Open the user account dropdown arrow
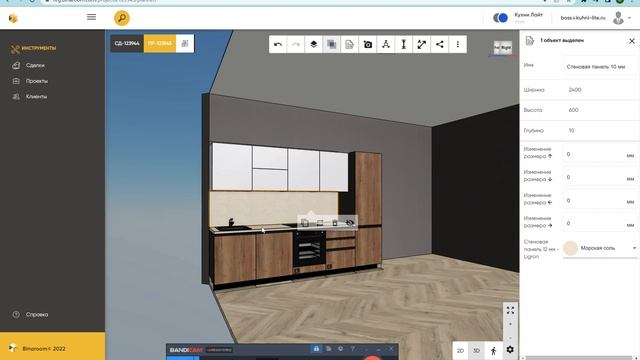 (629, 18)
